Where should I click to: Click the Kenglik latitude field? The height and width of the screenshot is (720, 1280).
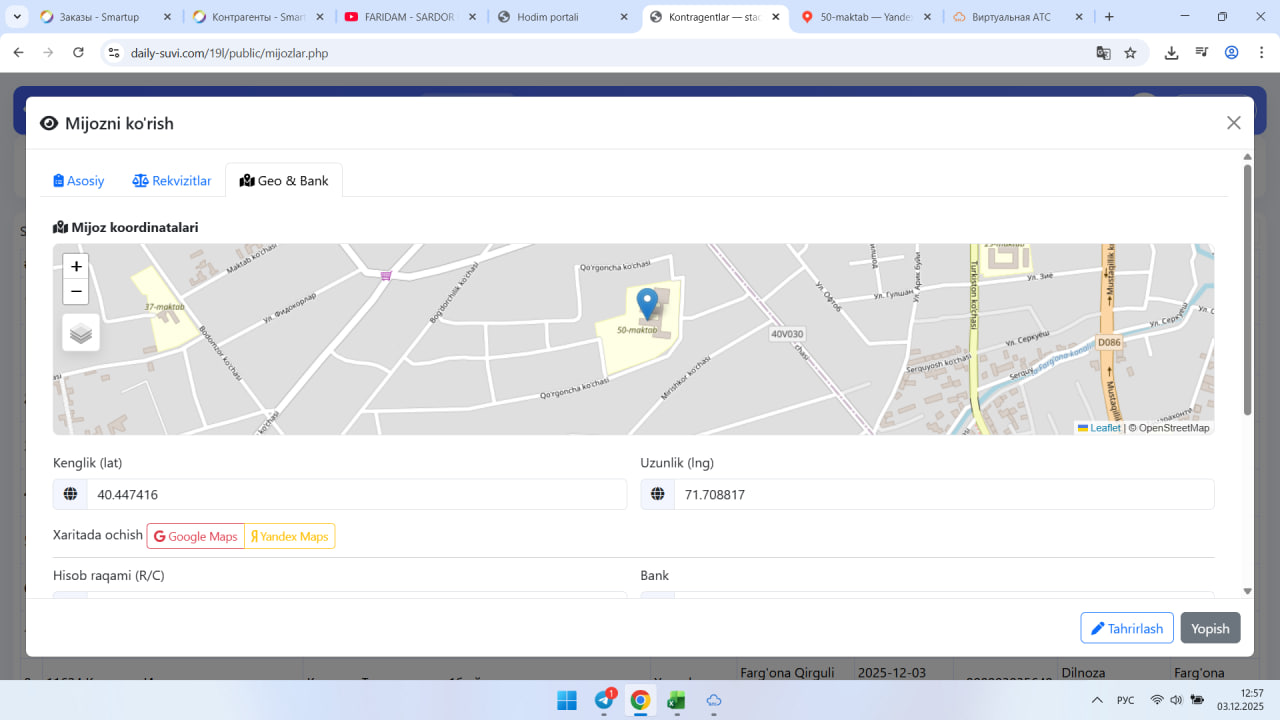pos(355,495)
